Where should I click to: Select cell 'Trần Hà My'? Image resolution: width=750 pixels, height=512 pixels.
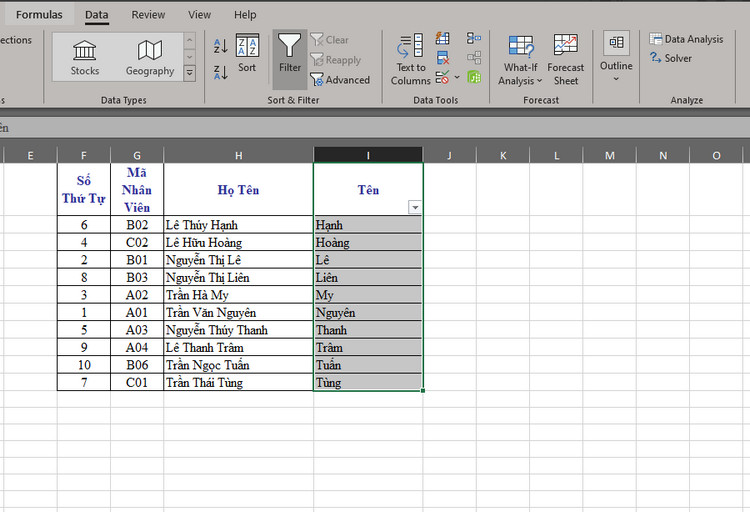(x=238, y=295)
